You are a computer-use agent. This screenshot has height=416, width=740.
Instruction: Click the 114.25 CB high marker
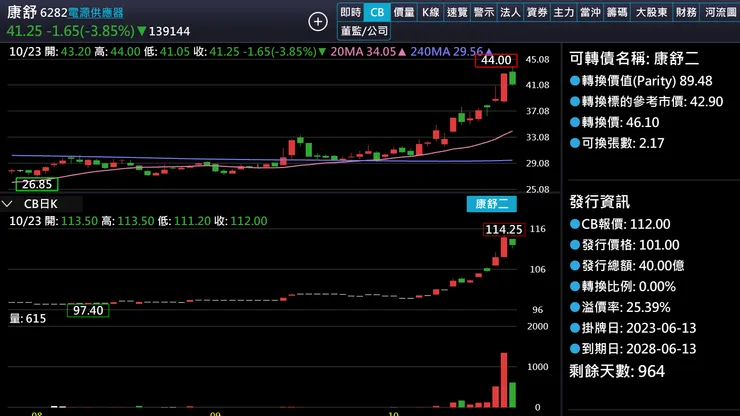pos(504,229)
